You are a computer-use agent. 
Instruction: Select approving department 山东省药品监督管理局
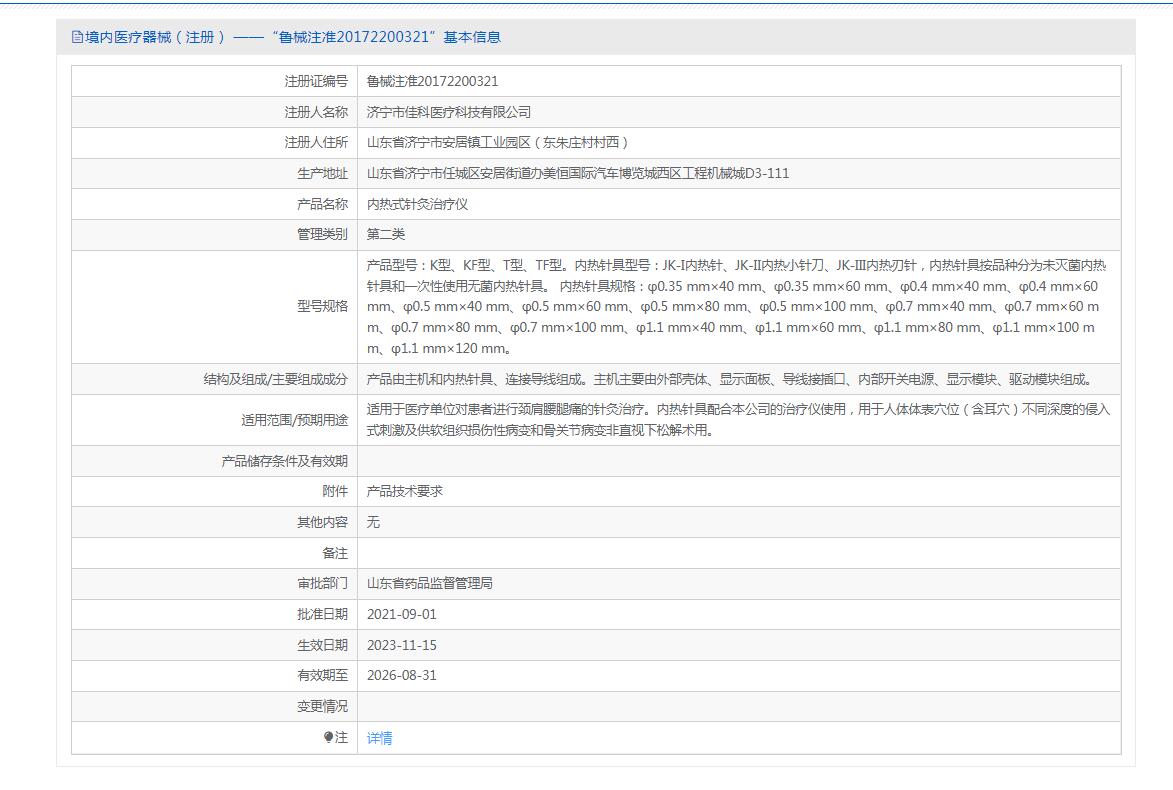click(429, 583)
